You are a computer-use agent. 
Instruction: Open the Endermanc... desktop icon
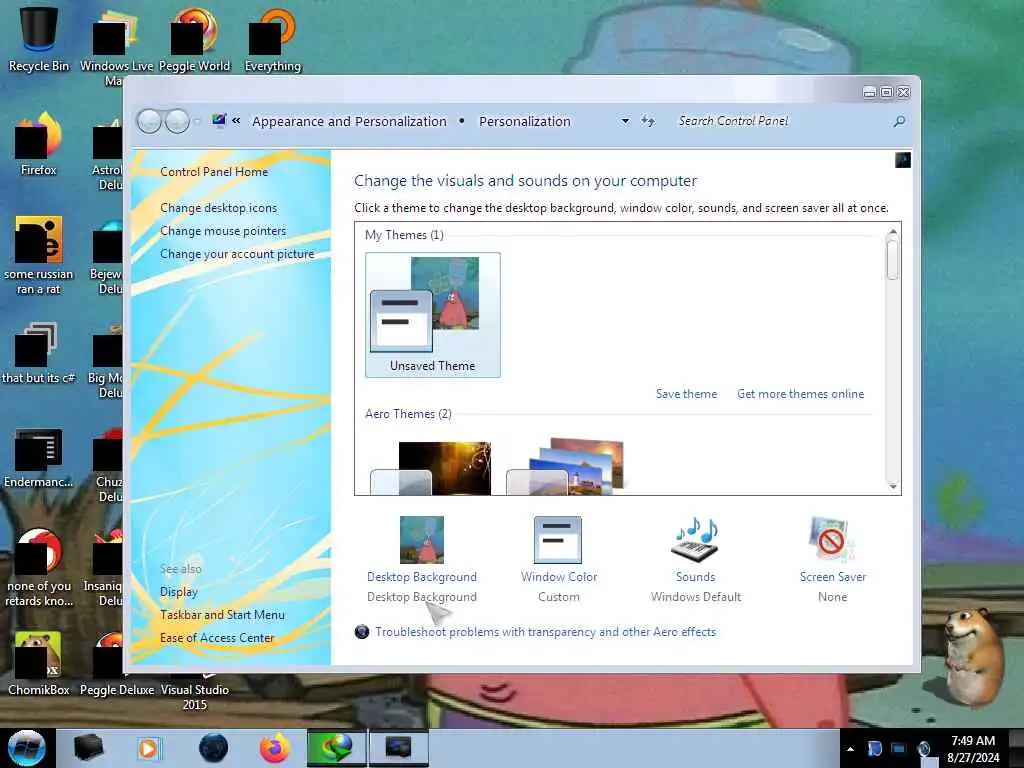point(39,457)
